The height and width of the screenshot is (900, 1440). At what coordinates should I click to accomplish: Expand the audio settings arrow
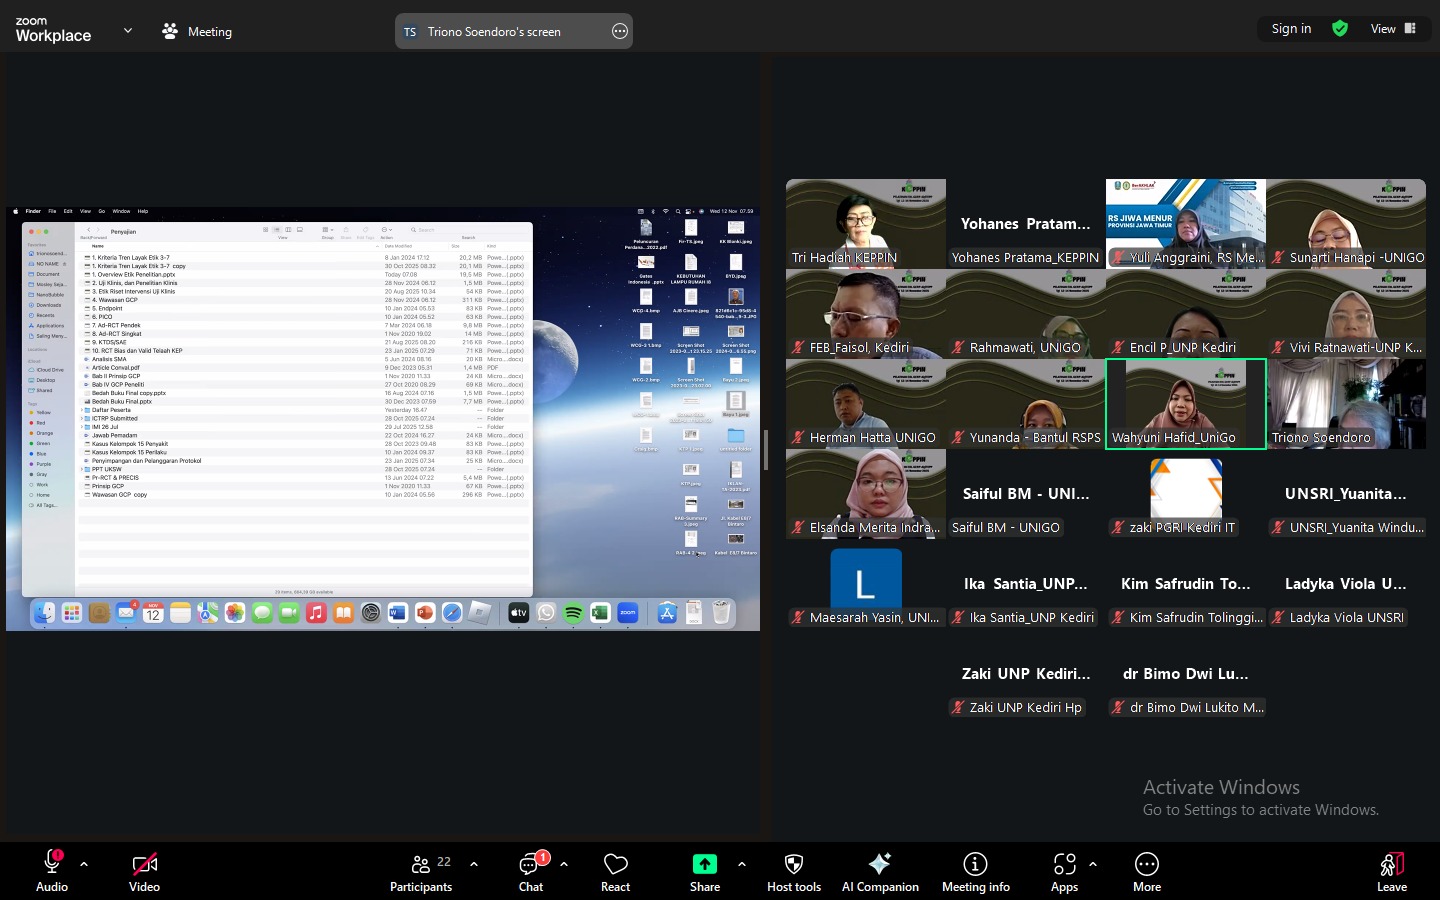pos(84,864)
